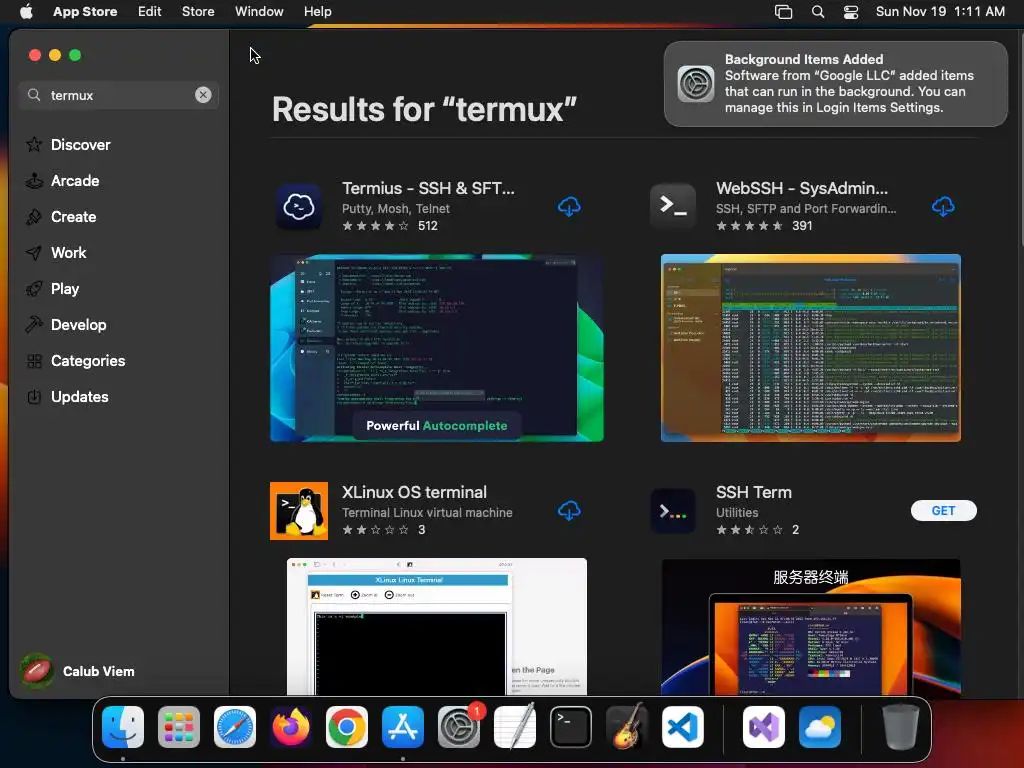The width and height of the screenshot is (1024, 768).
Task: Click the Stage Manager menu bar icon
Action: tap(783, 11)
